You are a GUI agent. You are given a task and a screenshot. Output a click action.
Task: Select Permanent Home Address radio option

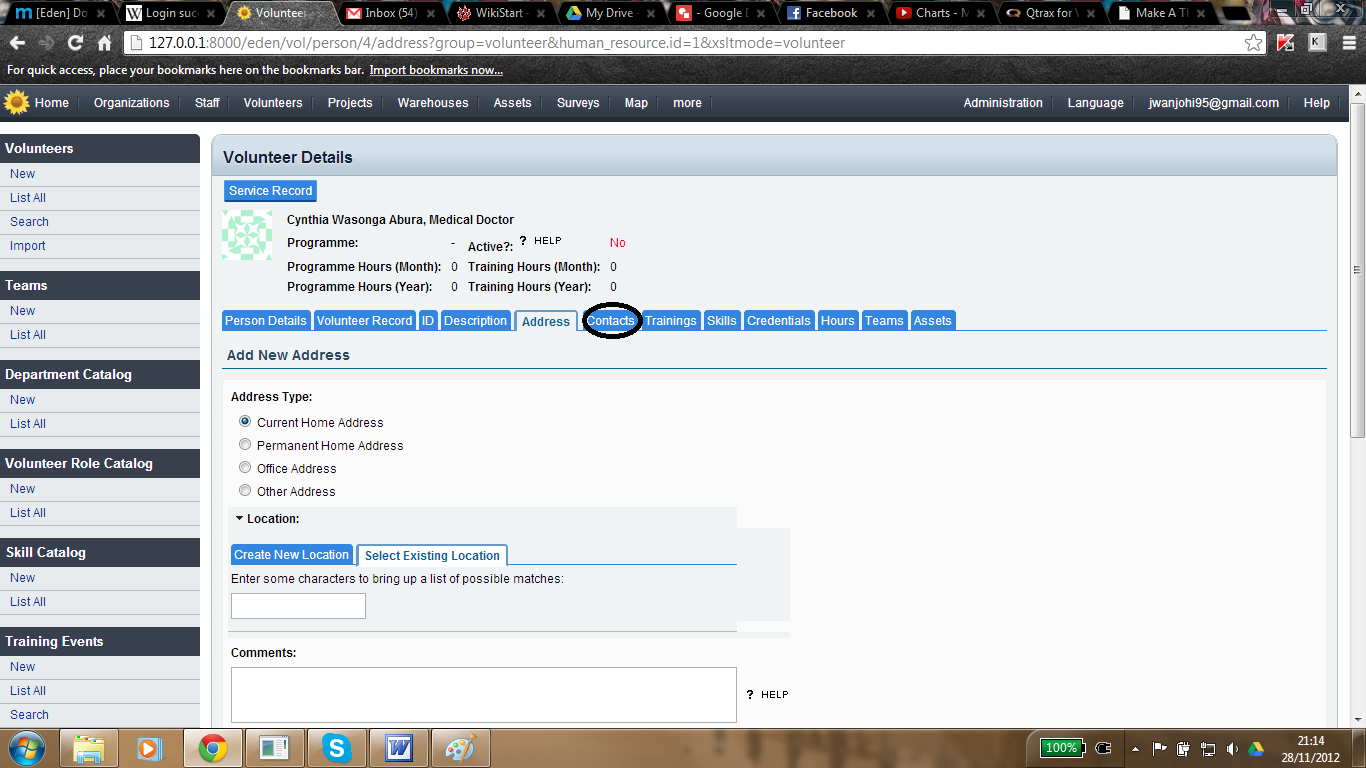pyautogui.click(x=245, y=445)
